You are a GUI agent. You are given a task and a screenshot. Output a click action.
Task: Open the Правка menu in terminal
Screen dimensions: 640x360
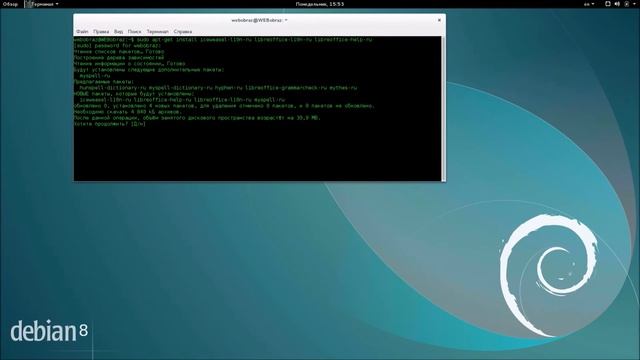(101, 31)
